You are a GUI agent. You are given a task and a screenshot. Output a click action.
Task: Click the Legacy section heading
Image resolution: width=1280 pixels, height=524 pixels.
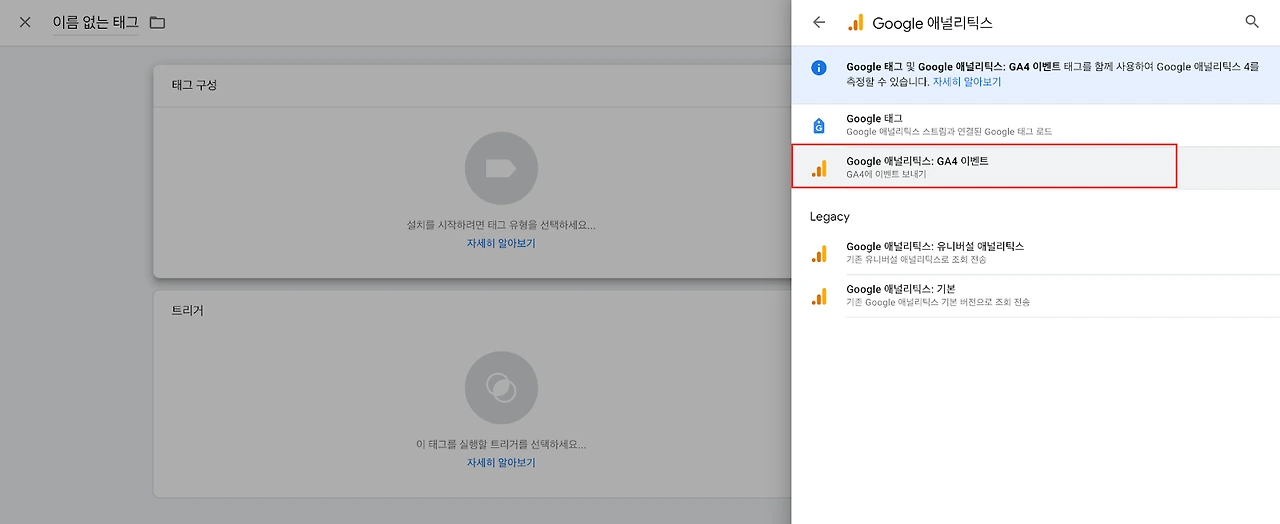click(829, 216)
